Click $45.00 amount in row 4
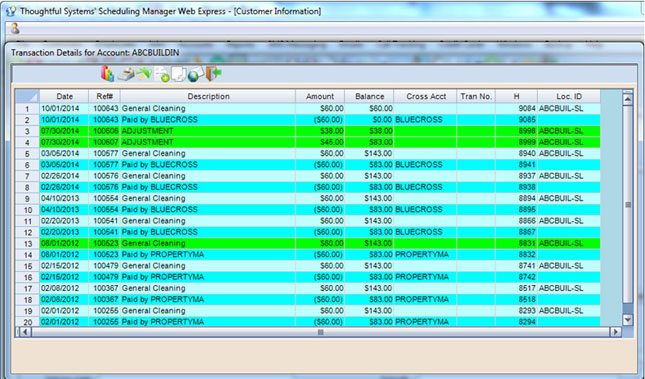This screenshot has width=645, height=379. click(x=332, y=142)
